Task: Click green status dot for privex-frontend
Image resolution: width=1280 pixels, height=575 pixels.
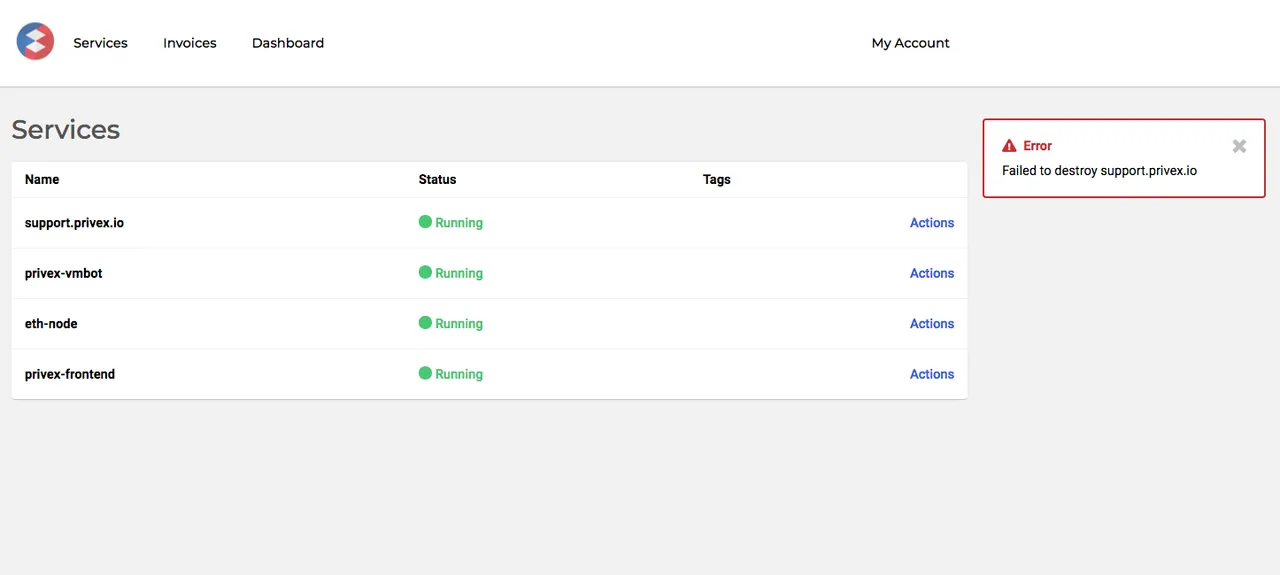Action: pos(425,373)
